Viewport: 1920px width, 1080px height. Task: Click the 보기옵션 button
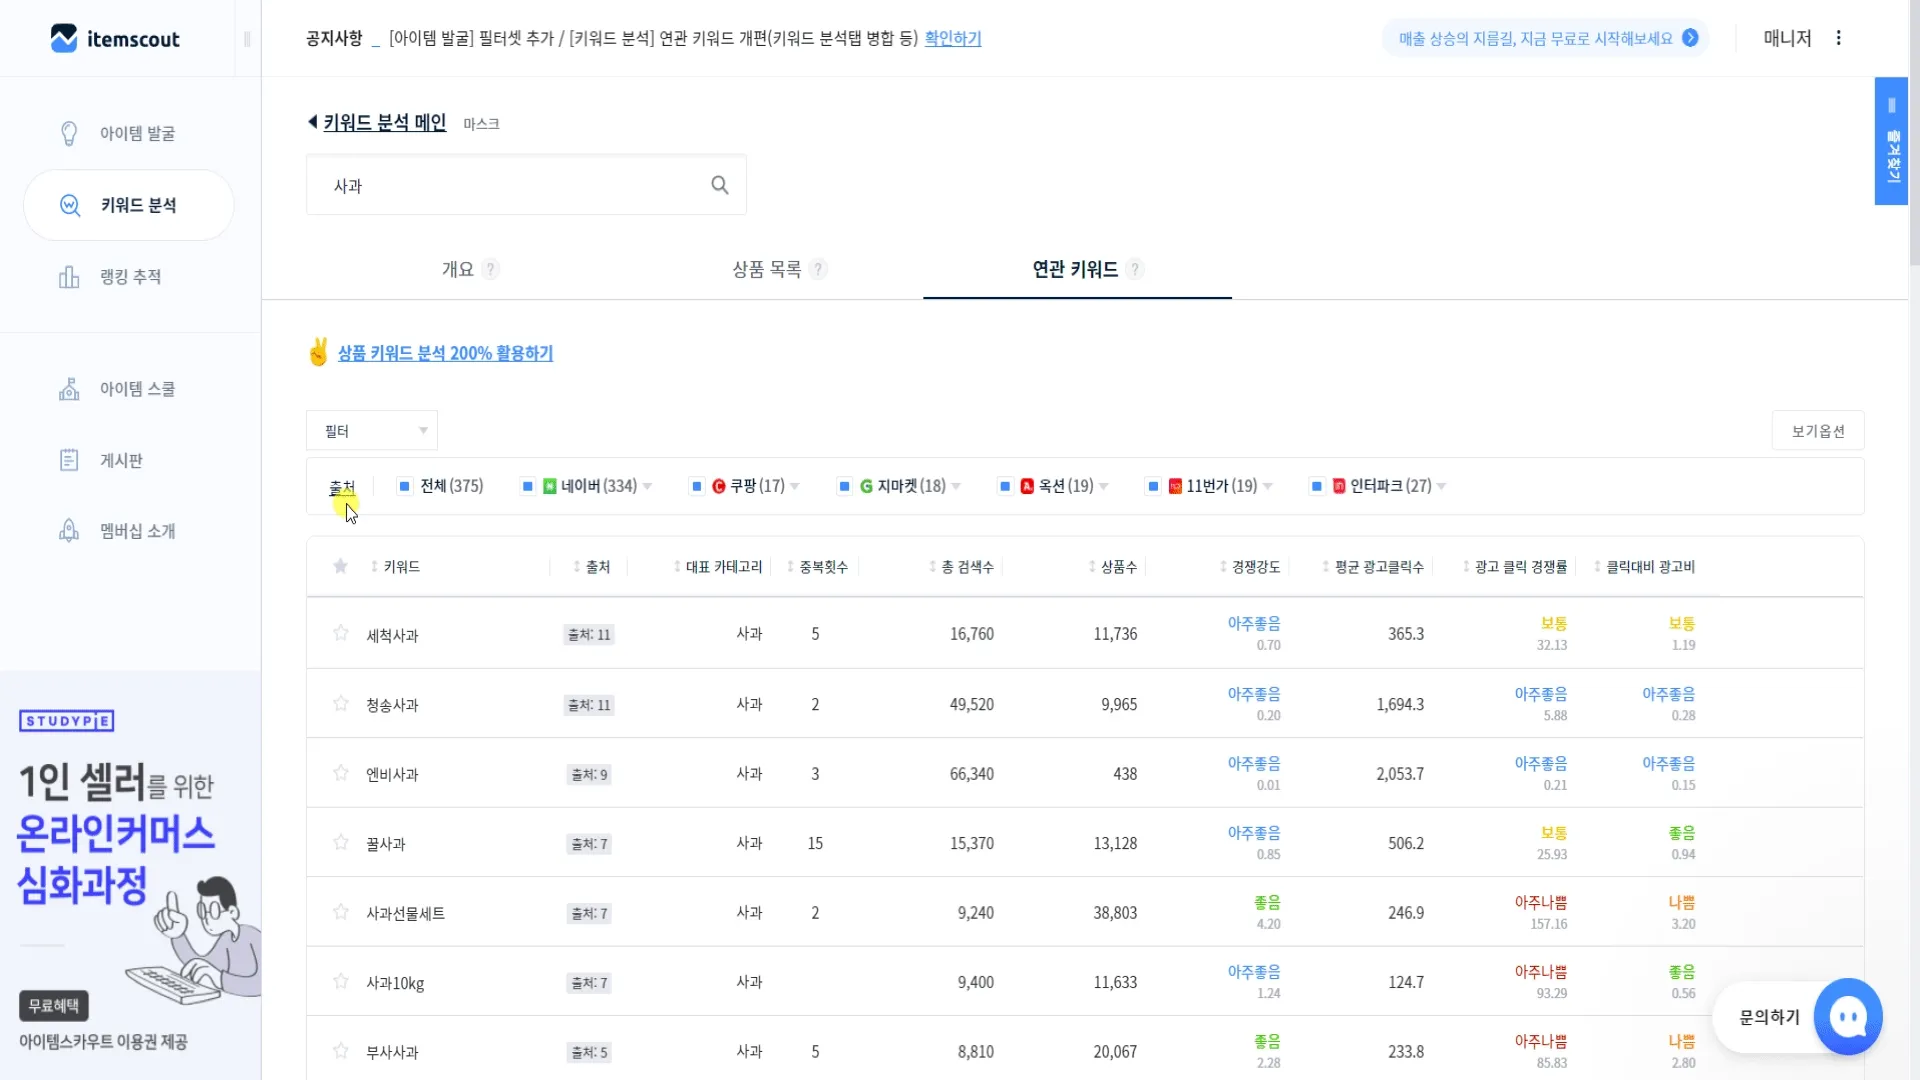pos(1817,431)
